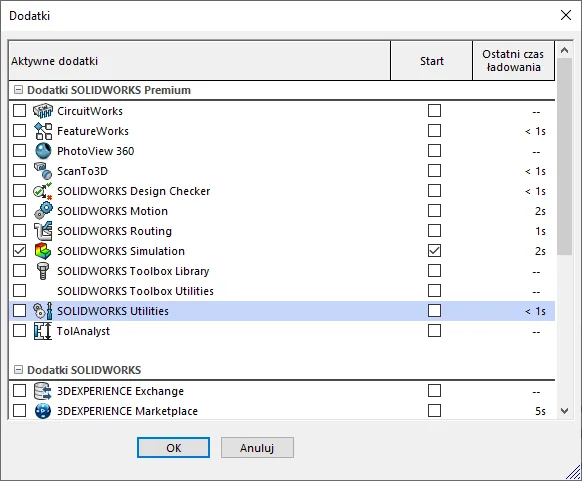Select the FeatureWorks row label
The height and width of the screenshot is (481, 582).
(x=93, y=131)
